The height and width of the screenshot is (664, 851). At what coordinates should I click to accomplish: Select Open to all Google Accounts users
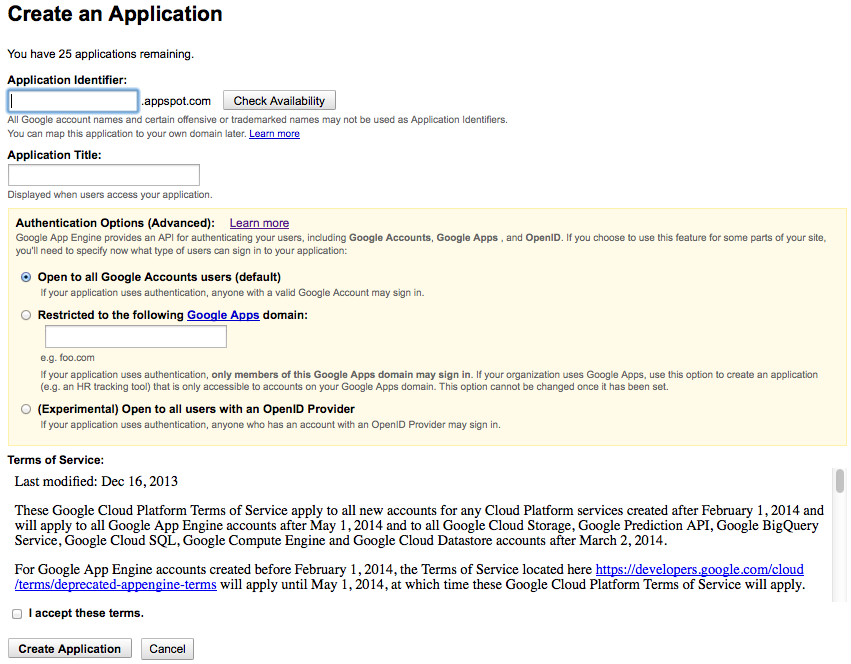26,277
